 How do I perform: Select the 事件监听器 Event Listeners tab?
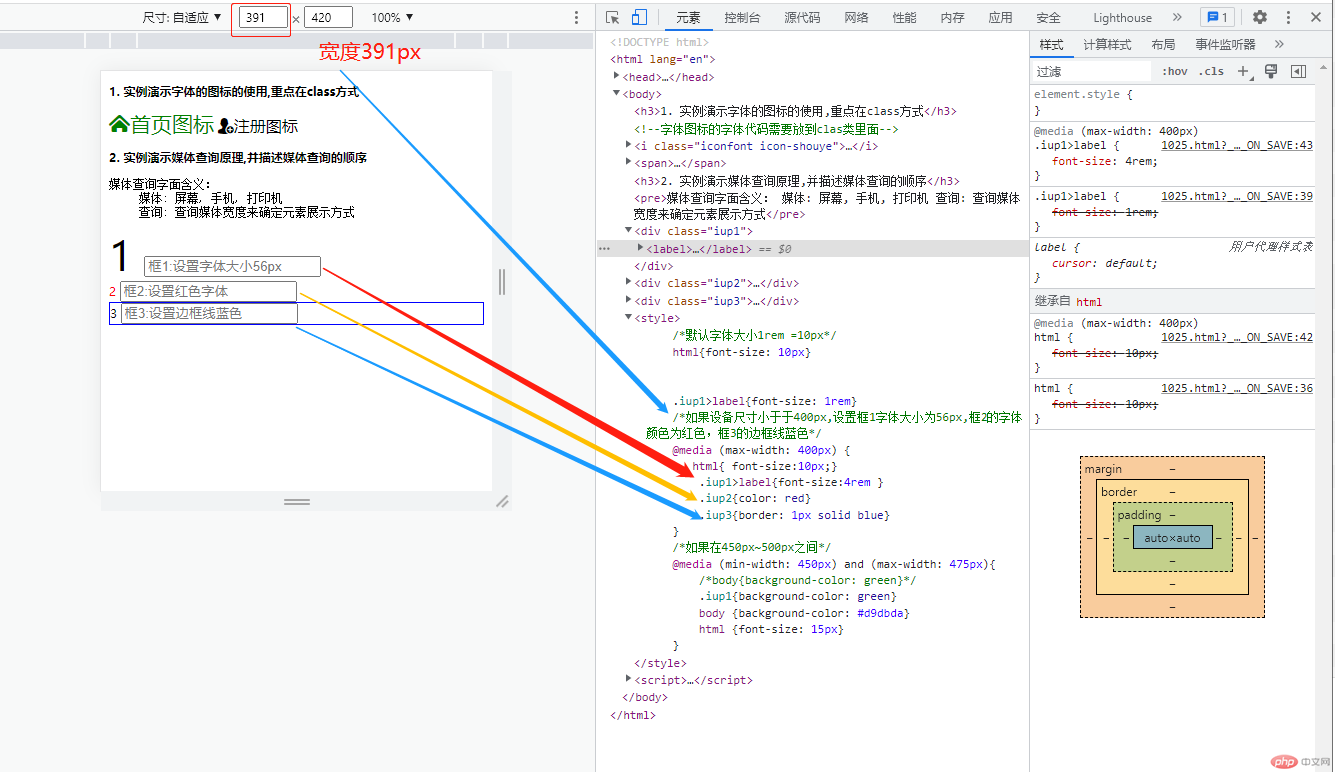pos(1225,44)
